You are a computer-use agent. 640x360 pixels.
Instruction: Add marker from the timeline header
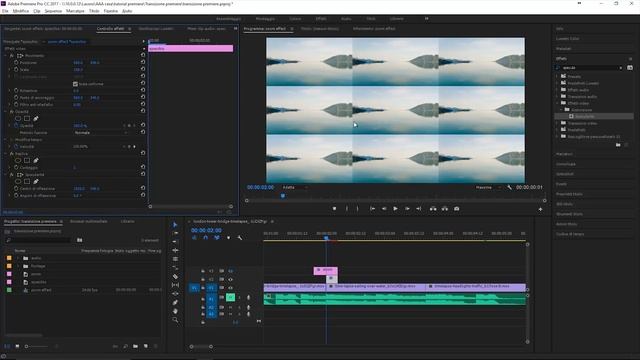(x=228, y=238)
